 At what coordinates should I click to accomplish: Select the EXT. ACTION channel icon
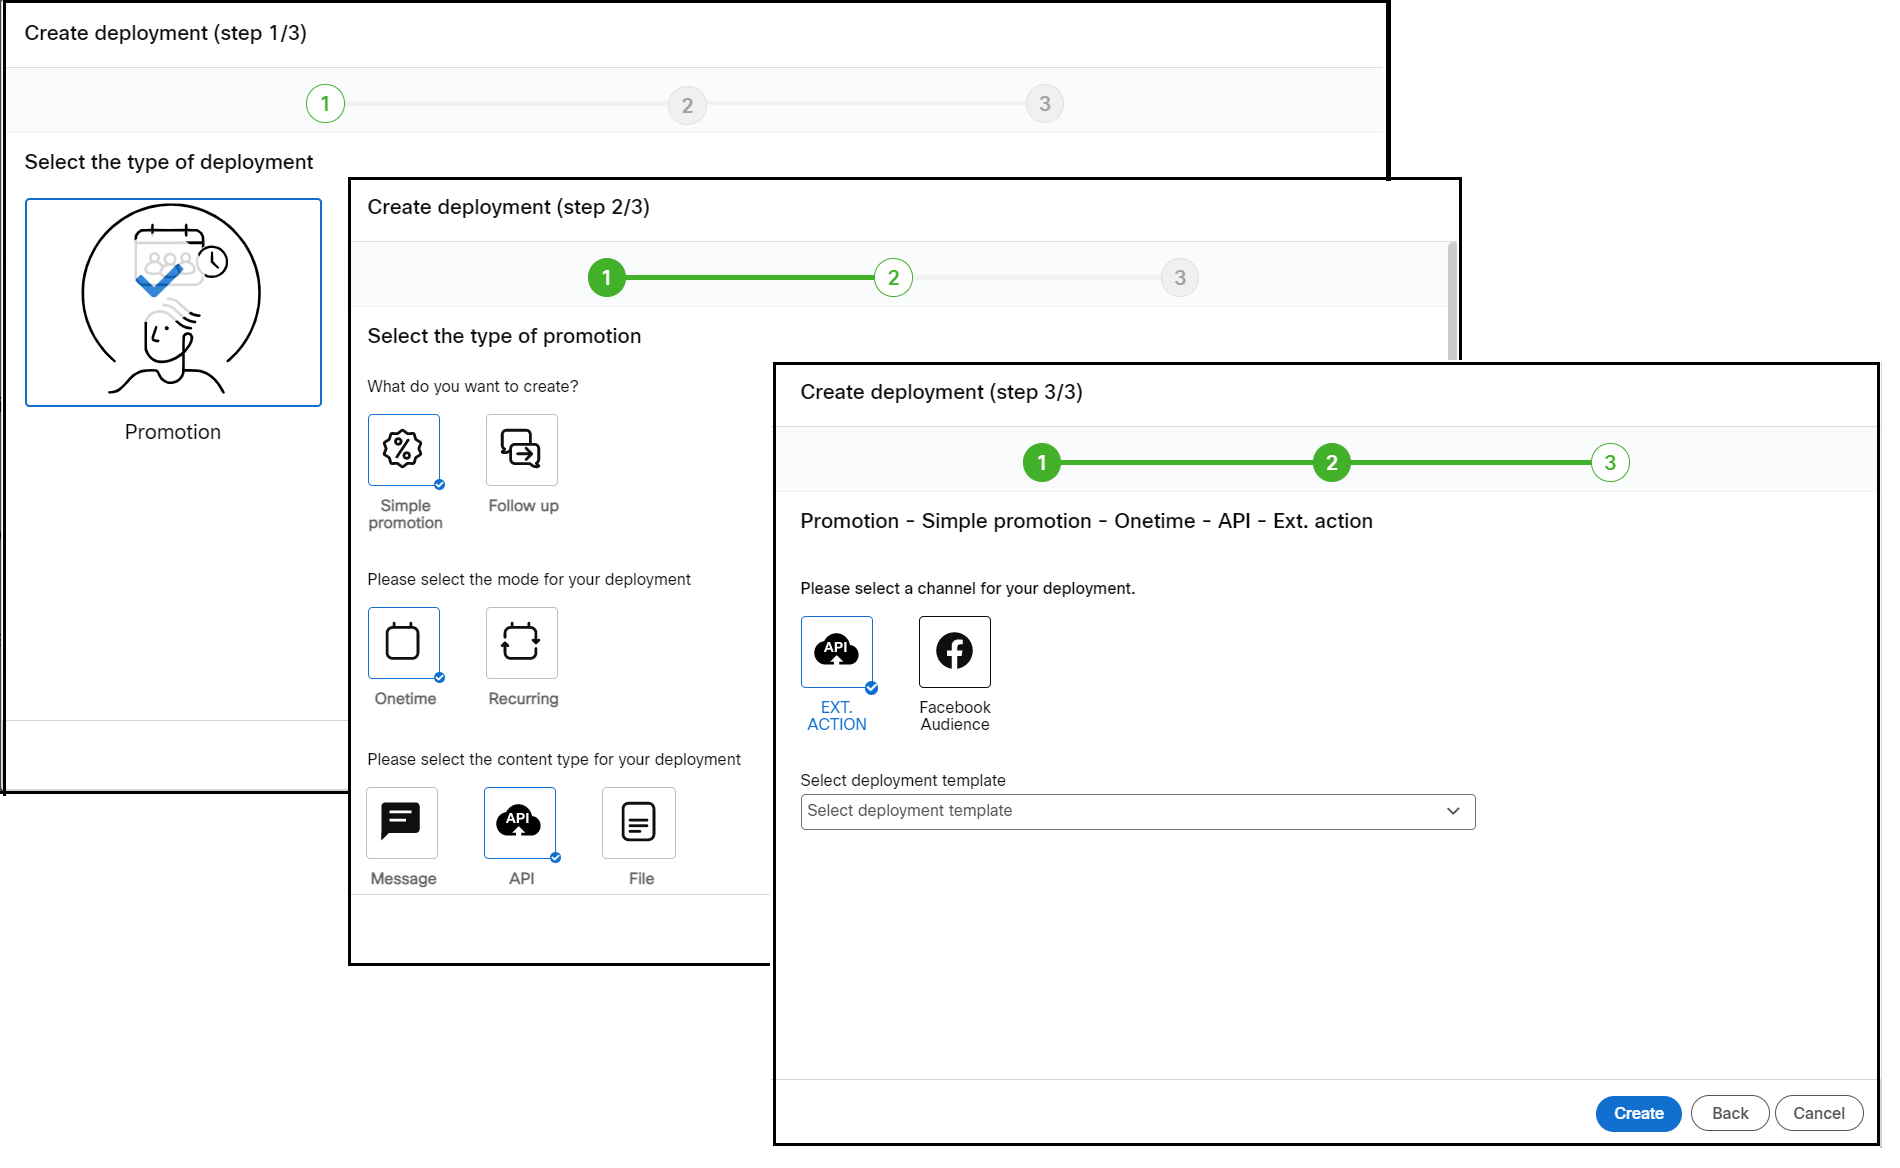pyautogui.click(x=837, y=651)
